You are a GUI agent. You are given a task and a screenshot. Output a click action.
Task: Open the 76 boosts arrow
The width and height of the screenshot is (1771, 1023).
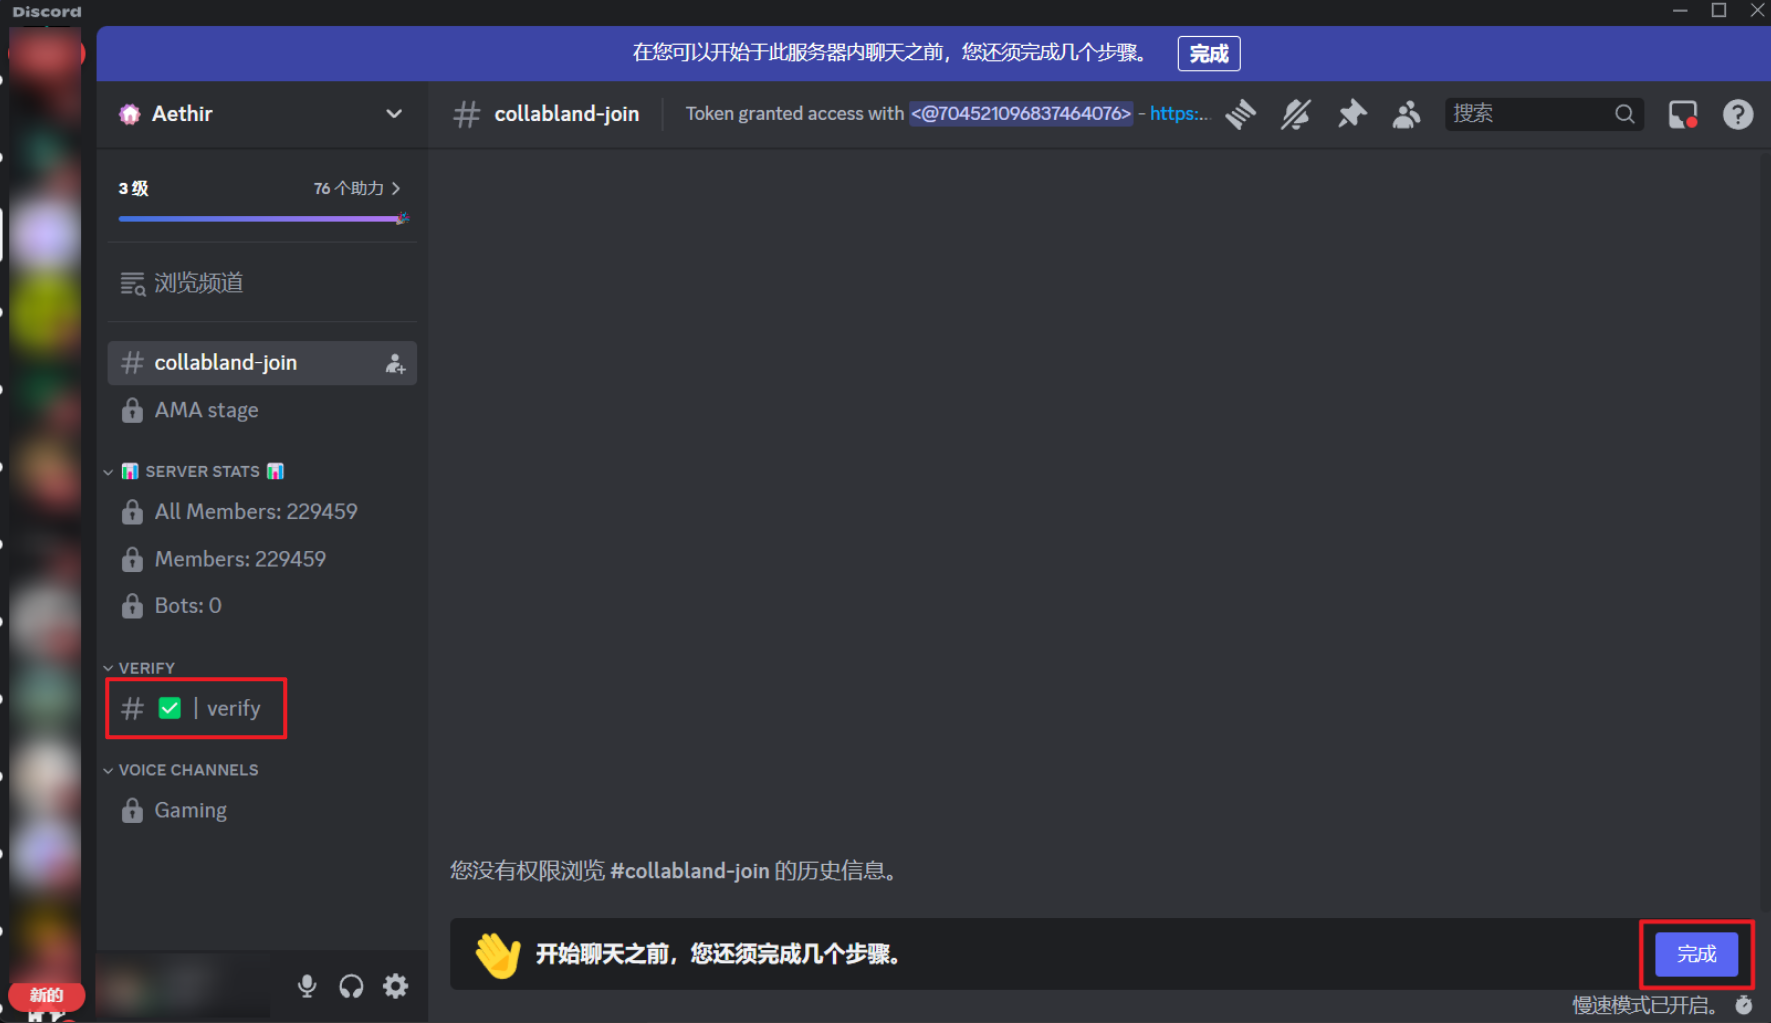pyautogui.click(x=396, y=188)
